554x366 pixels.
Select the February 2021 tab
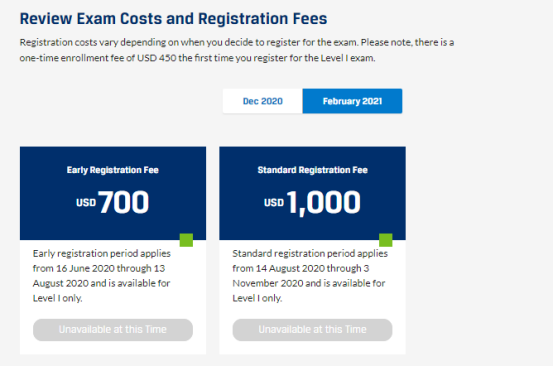pyautogui.click(x=352, y=101)
